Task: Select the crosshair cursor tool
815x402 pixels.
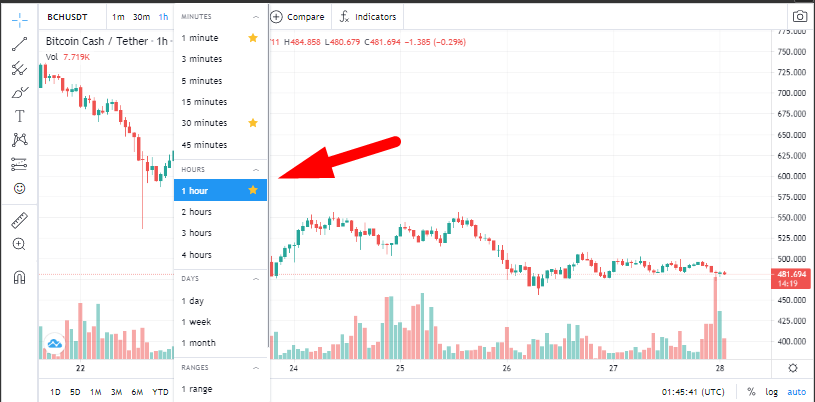Action: (20, 20)
